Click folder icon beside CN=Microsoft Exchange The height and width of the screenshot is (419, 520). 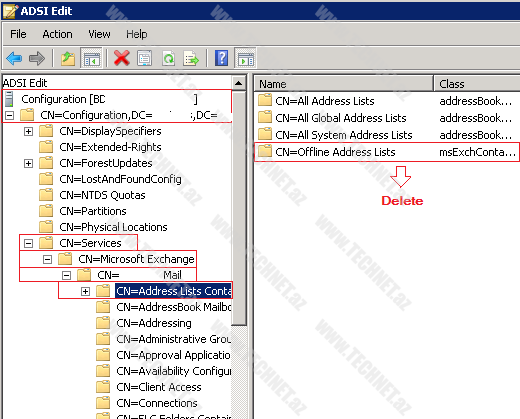tap(65, 259)
